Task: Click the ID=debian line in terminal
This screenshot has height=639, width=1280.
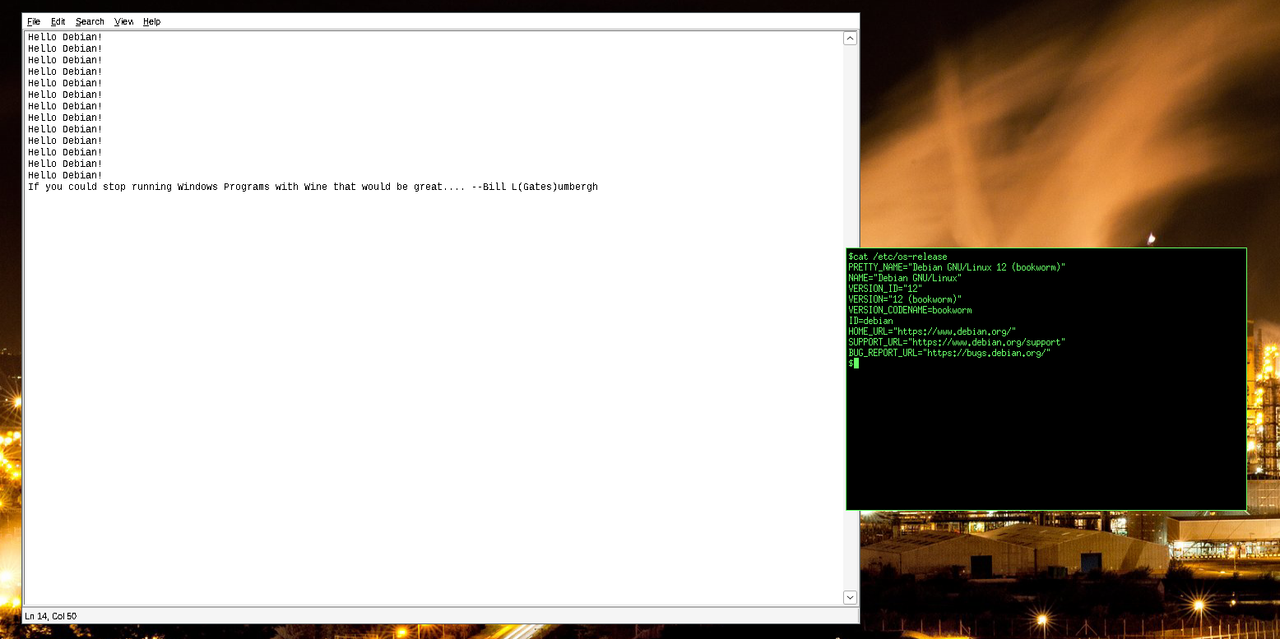Action: tap(870, 321)
